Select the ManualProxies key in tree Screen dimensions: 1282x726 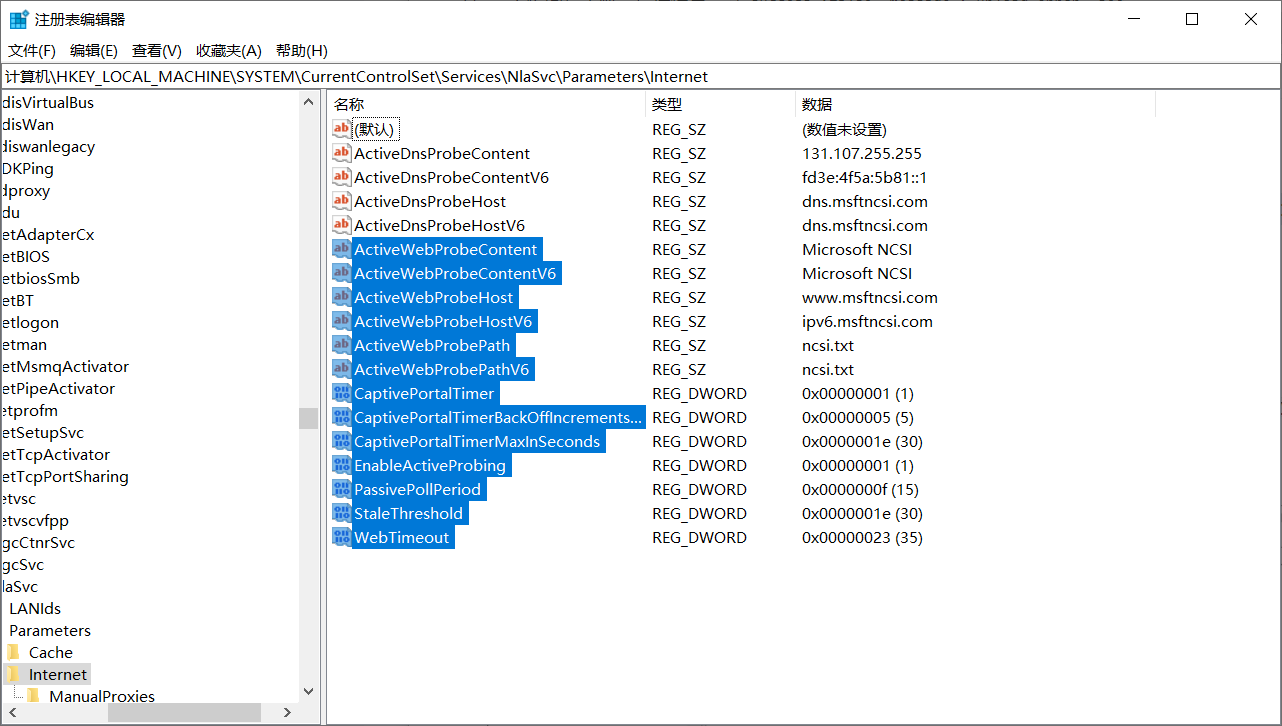[x=102, y=696]
